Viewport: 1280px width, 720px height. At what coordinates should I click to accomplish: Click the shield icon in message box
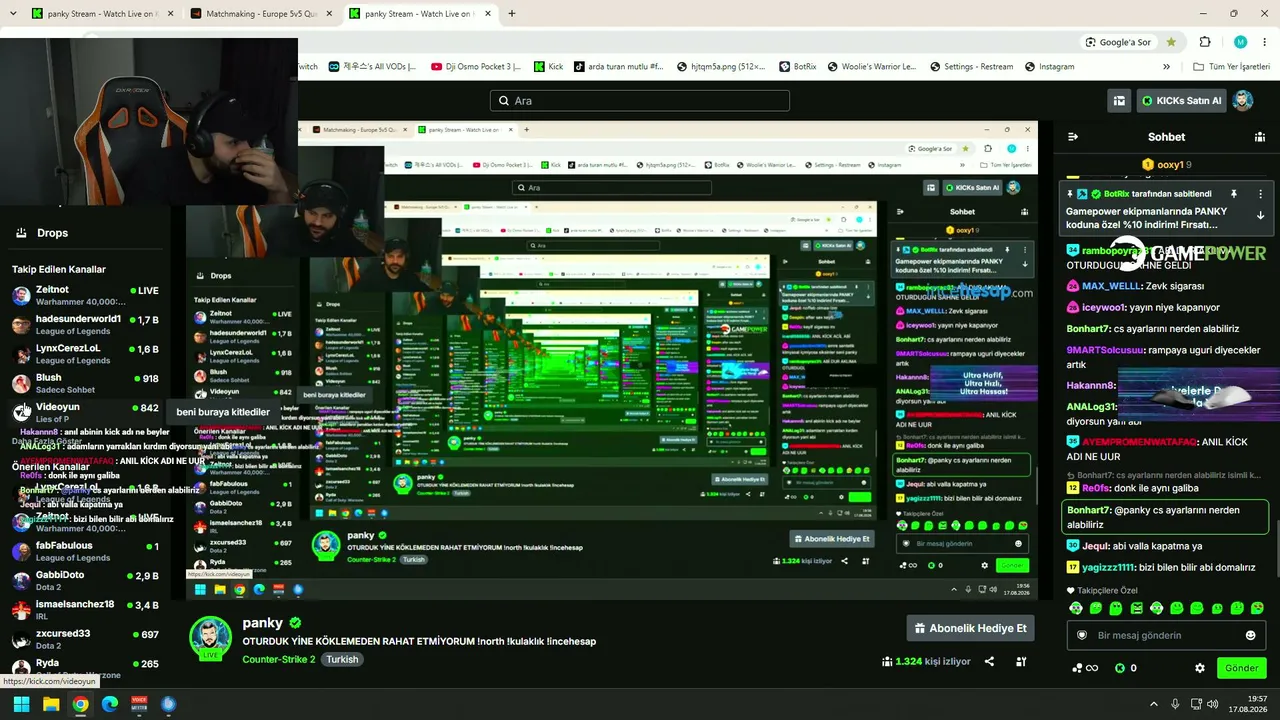pos(1081,635)
